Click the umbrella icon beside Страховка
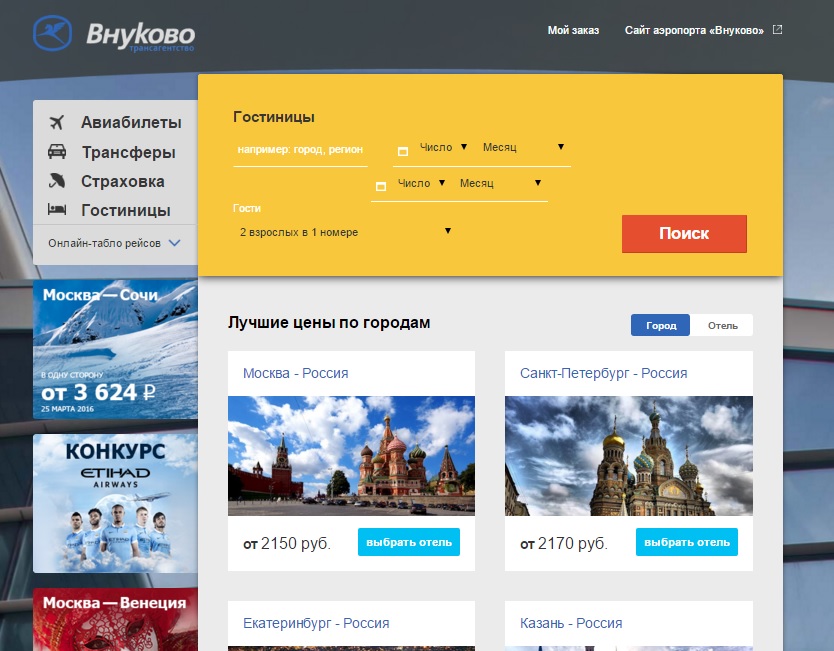This screenshot has height=651, width=834. coord(57,181)
